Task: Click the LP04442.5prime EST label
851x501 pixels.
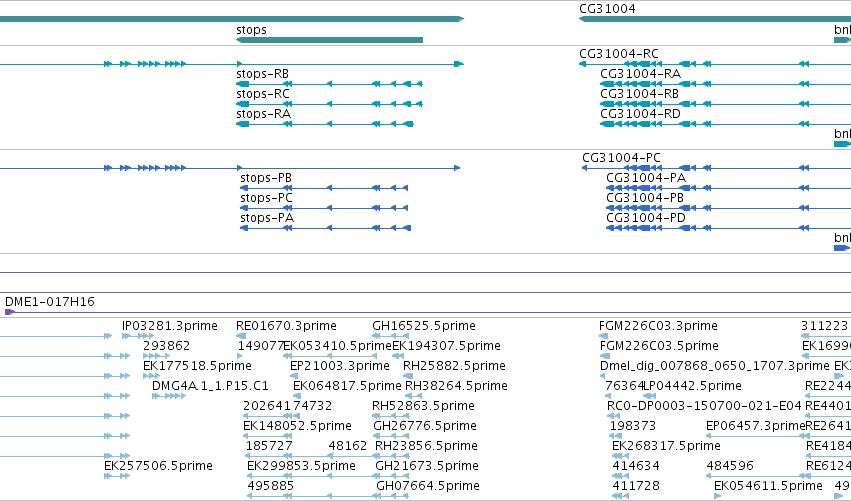Action: pyautogui.click(x=693, y=386)
